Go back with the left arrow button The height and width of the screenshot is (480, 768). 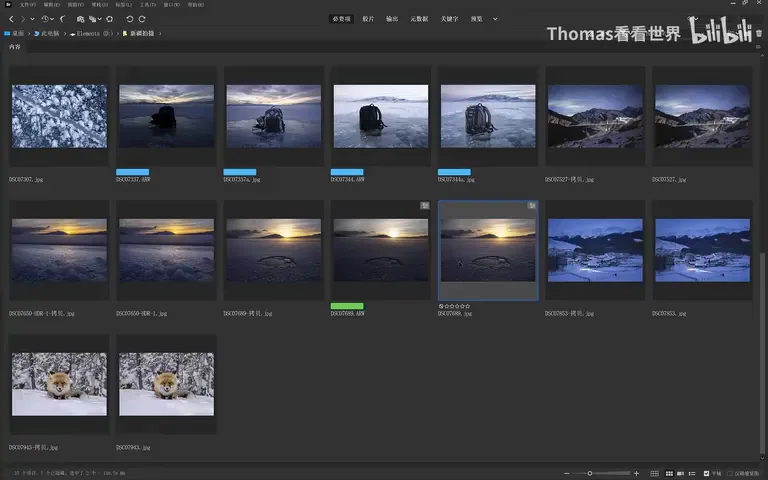11,19
